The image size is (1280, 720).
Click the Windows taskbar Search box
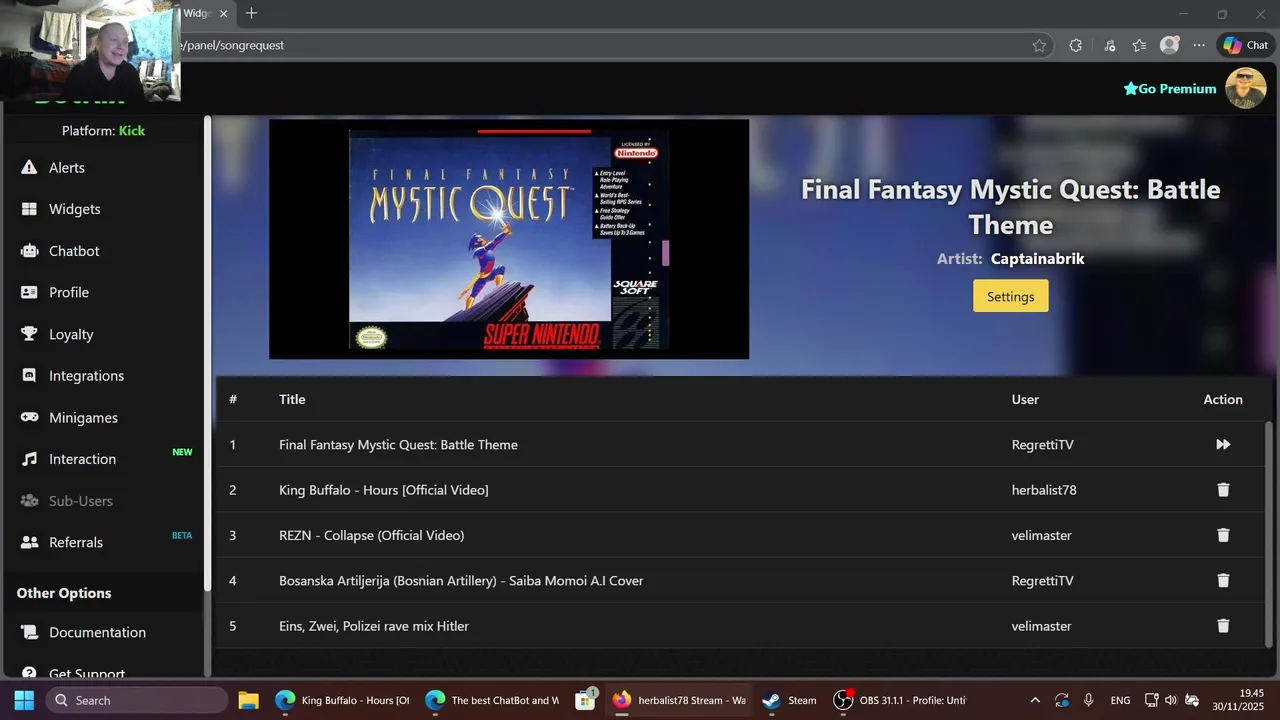click(137, 700)
